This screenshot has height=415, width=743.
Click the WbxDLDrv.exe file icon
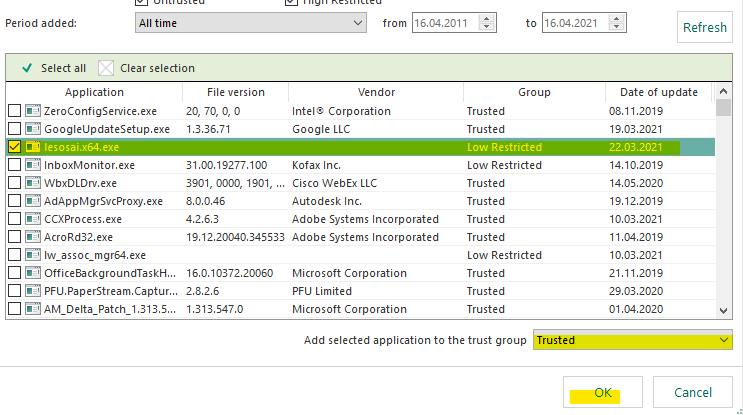coord(32,183)
